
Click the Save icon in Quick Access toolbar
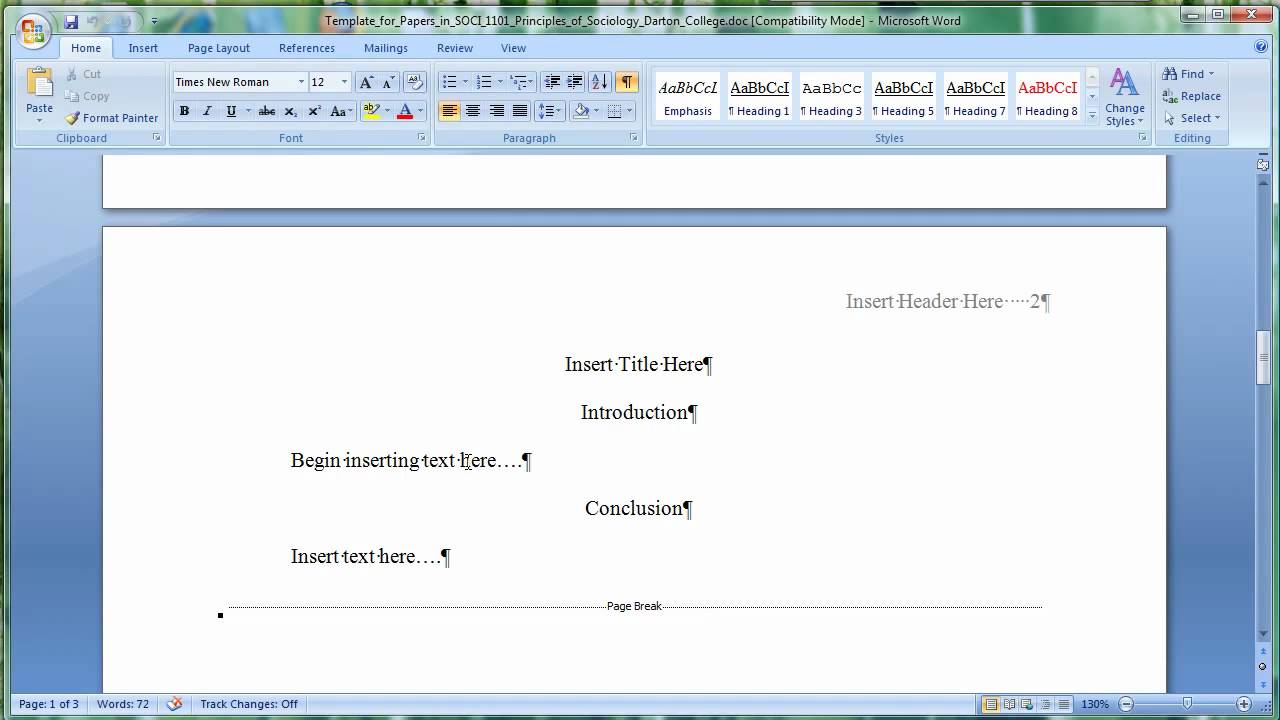(x=71, y=21)
